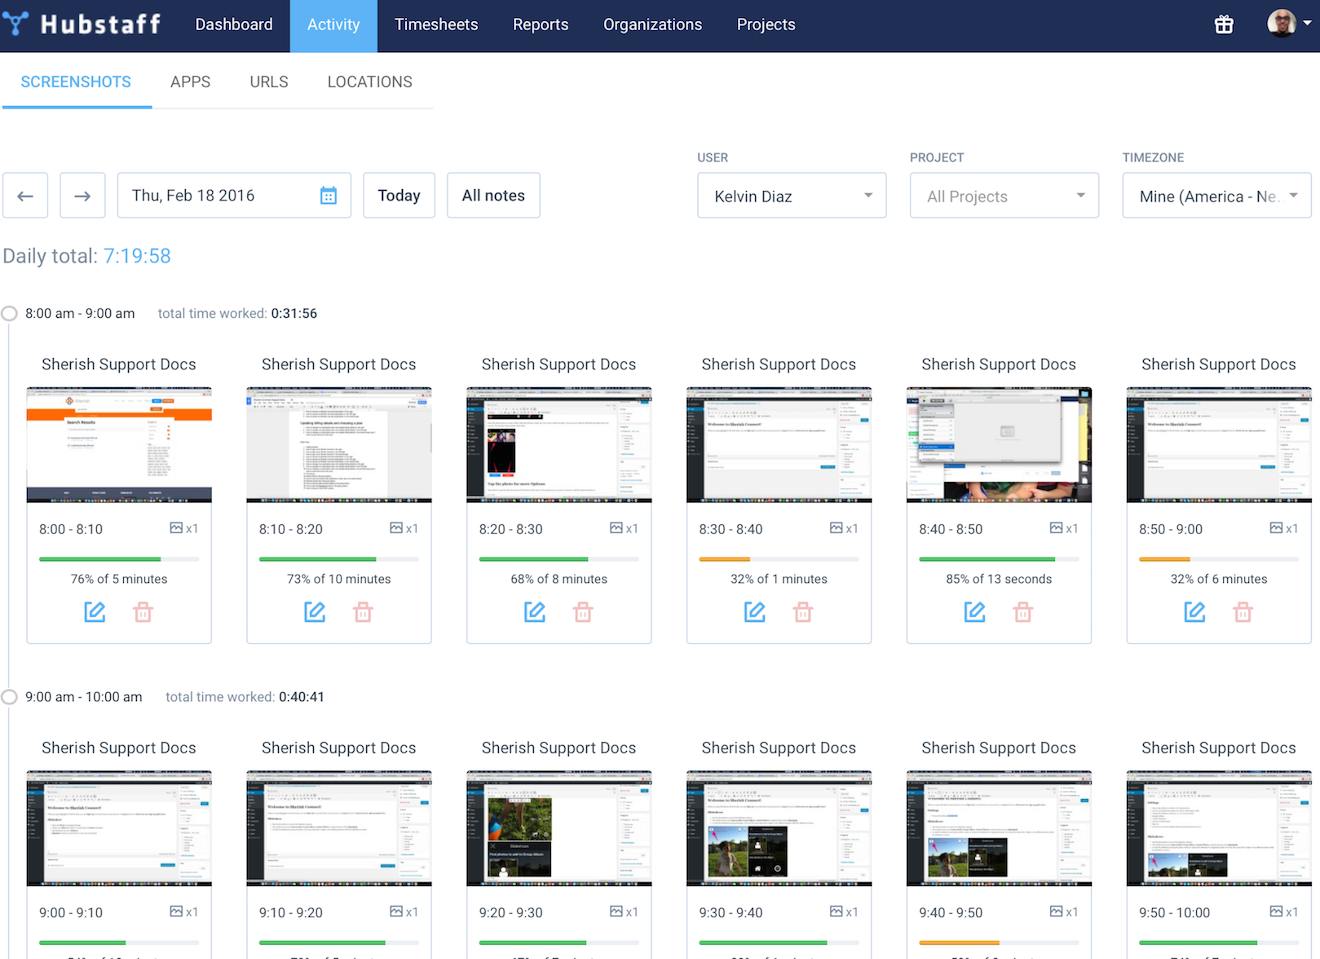Edit the 8:10 - 8:20 entry
The image size is (1320, 959).
[x=315, y=612]
